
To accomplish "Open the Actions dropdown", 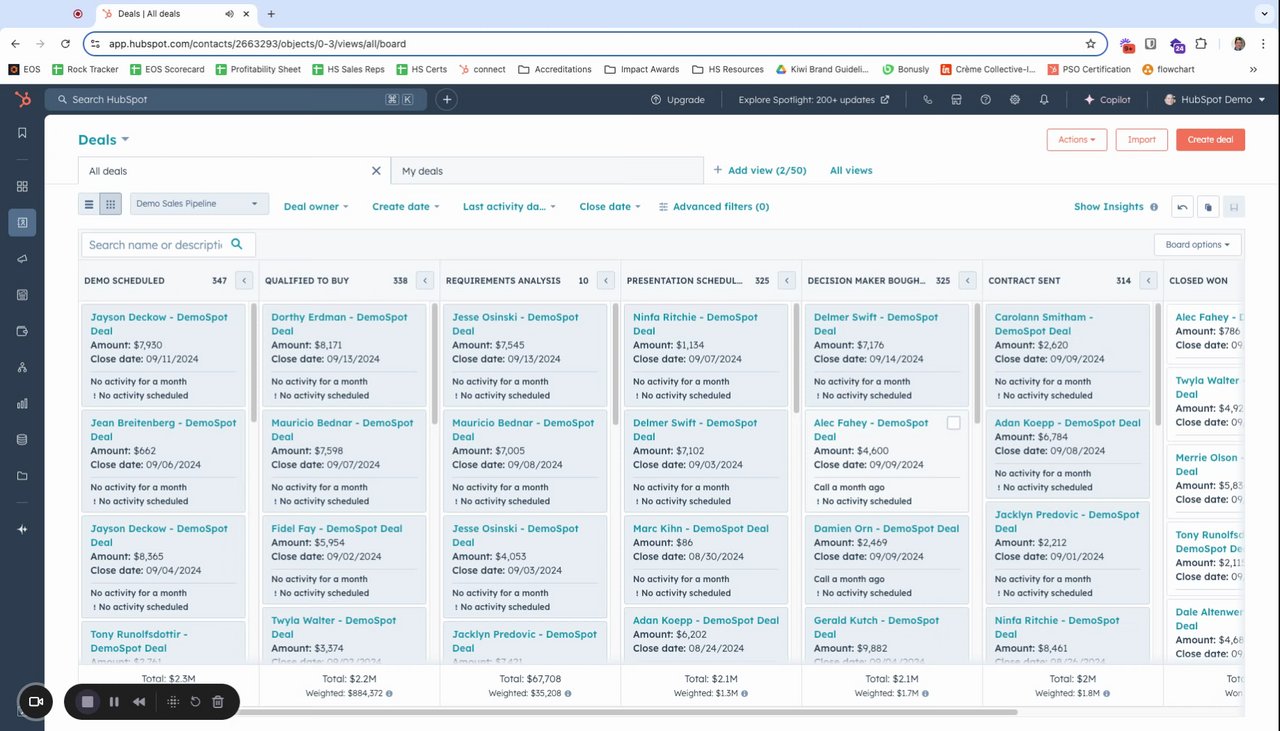I will [x=1077, y=140].
